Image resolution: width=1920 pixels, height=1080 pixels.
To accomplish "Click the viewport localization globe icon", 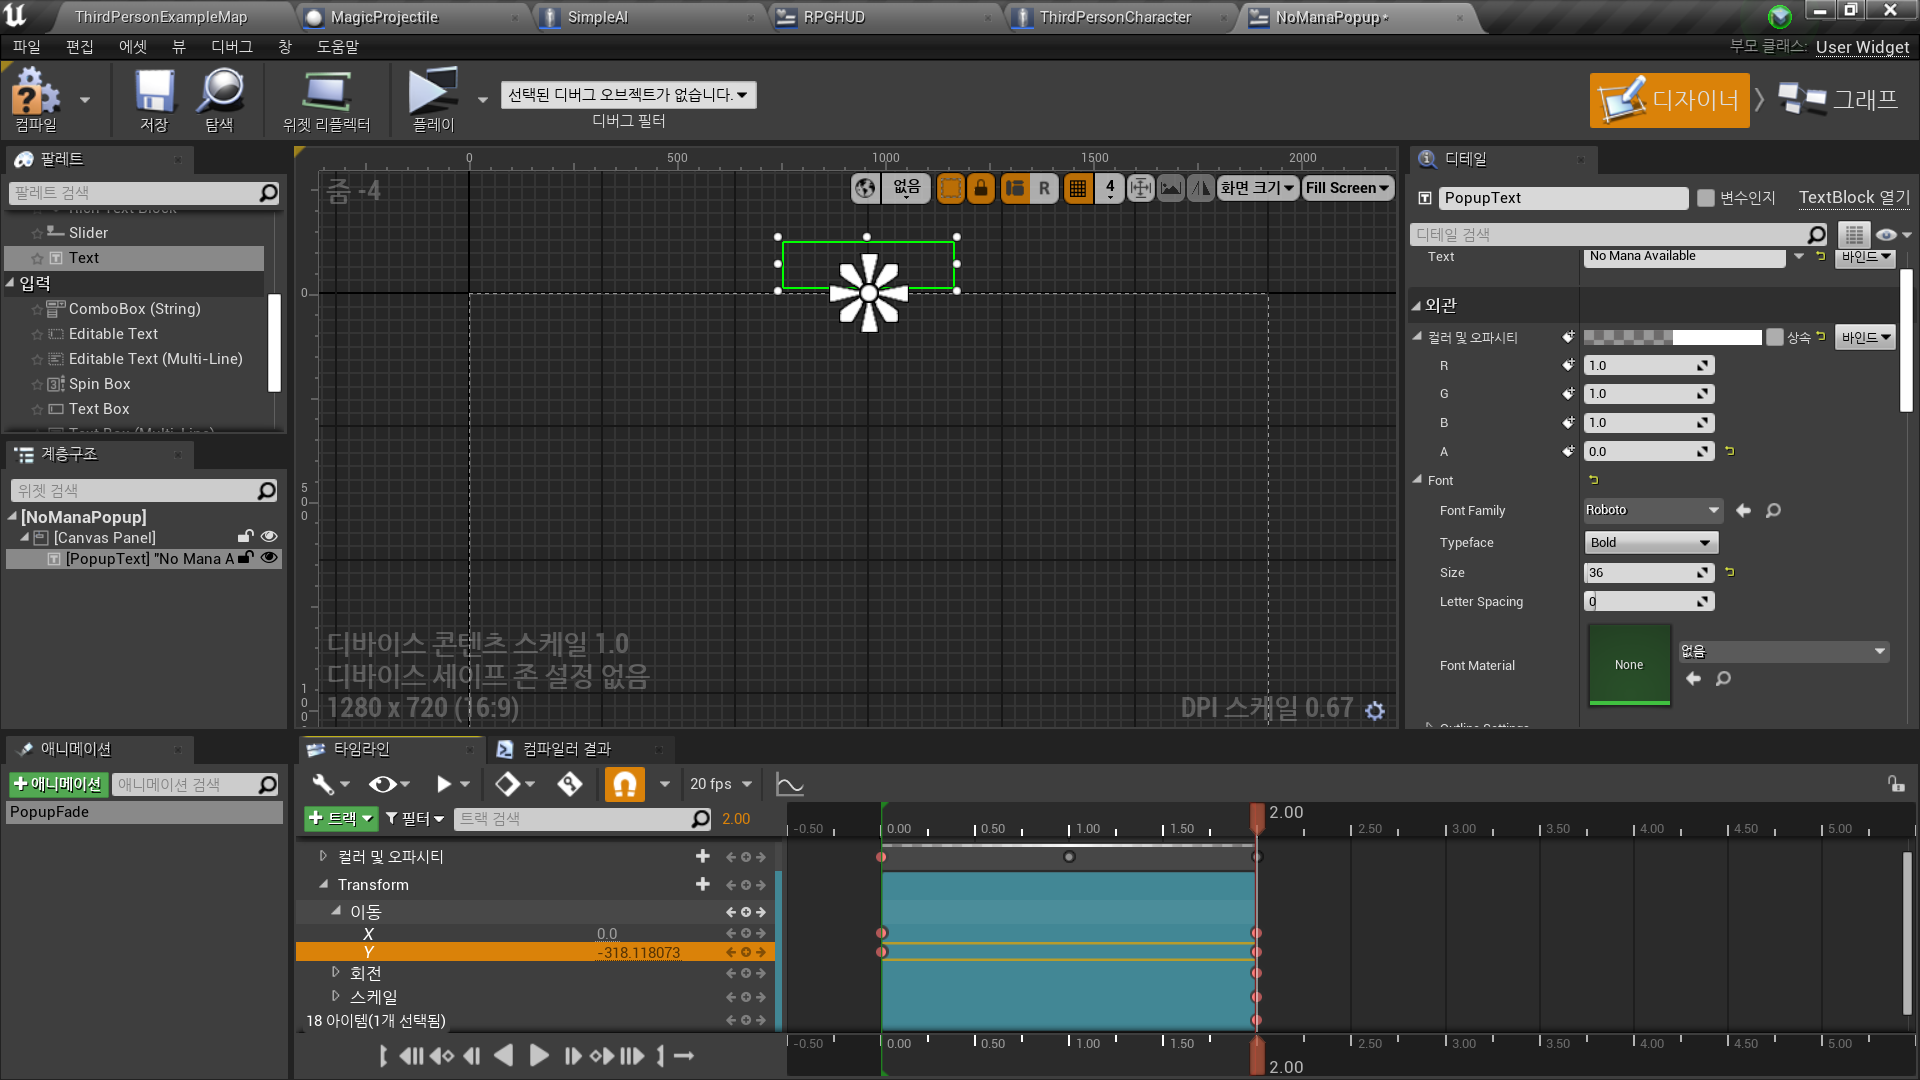I will pos(865,188).
